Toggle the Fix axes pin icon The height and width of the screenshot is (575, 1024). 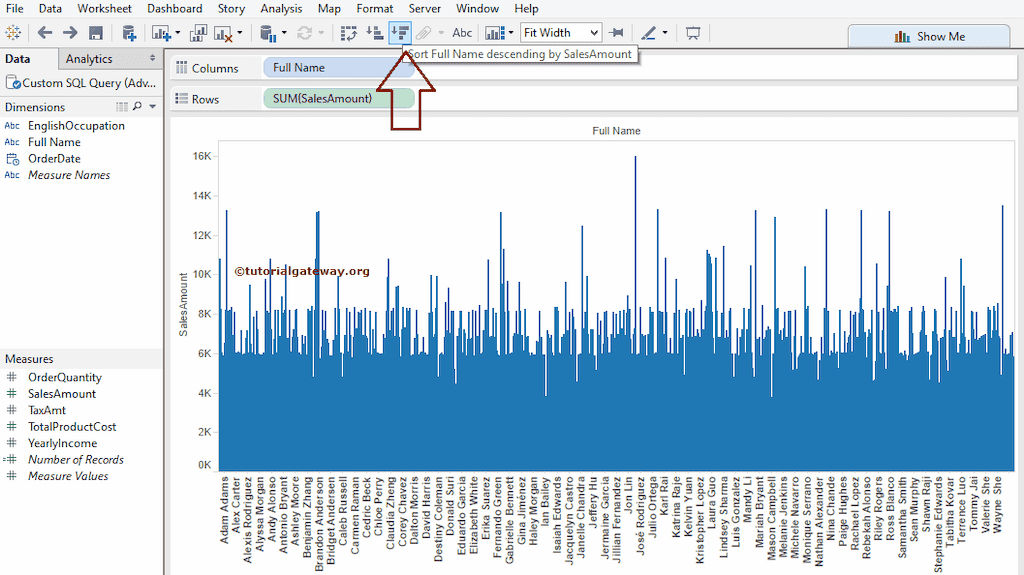click(617, 33)
